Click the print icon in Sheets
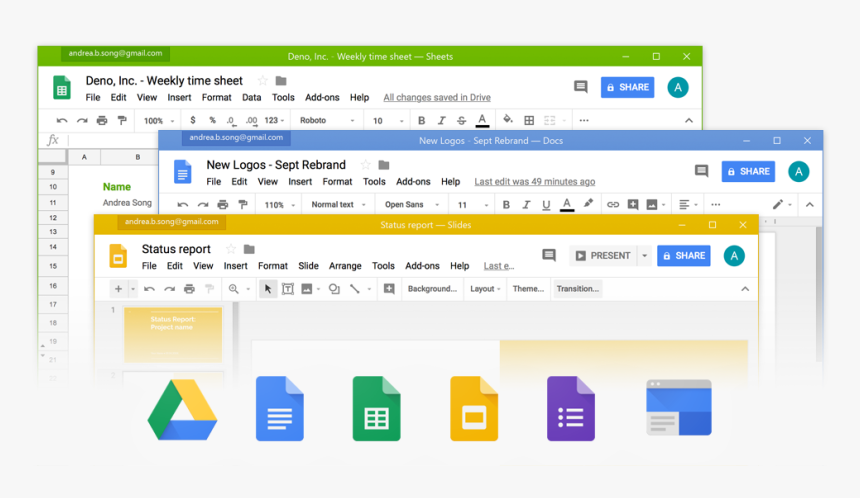This screenshot has width=860, height=498. (x=102, y=121)
